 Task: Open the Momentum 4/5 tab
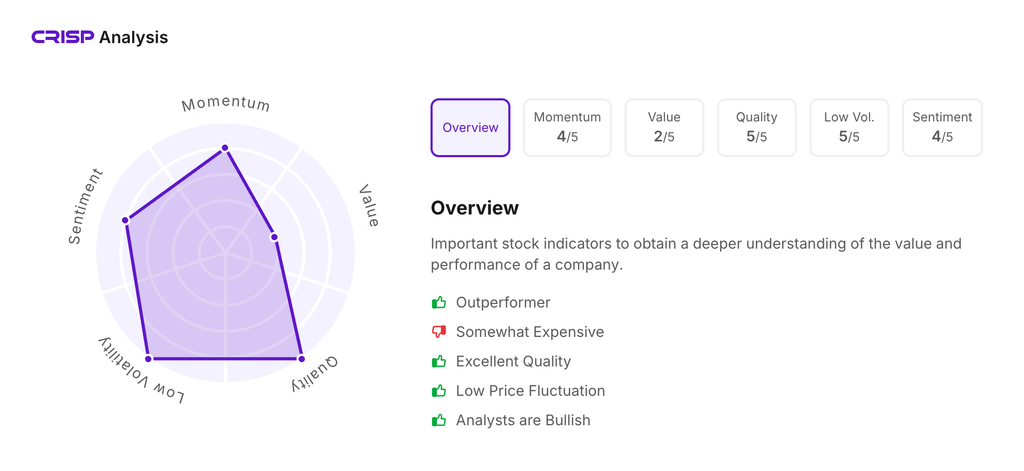pos(567,128)
